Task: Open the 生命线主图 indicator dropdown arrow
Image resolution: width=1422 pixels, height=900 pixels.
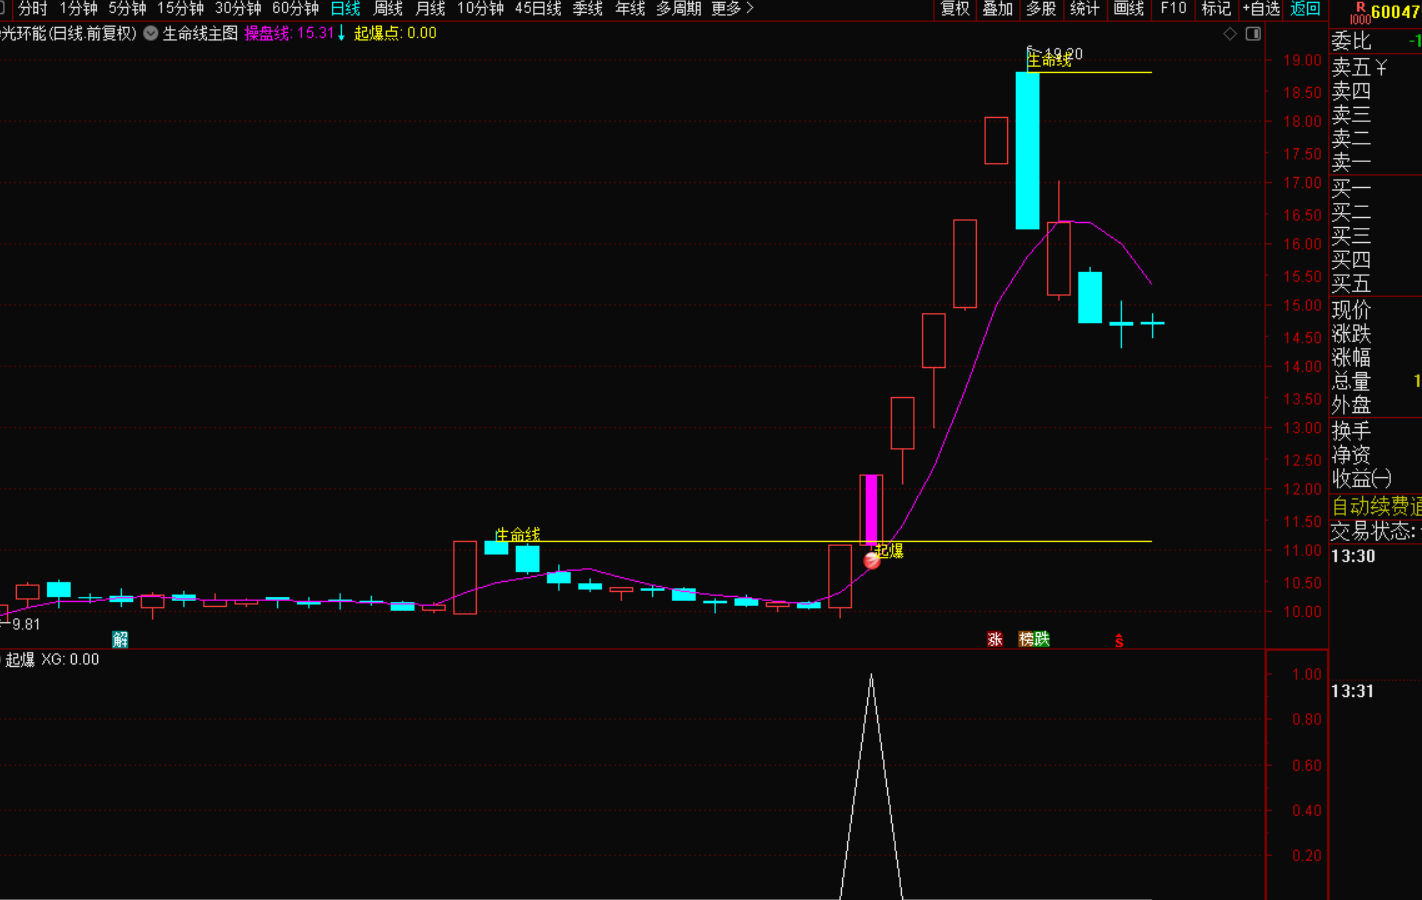Action: pos(151,33)
